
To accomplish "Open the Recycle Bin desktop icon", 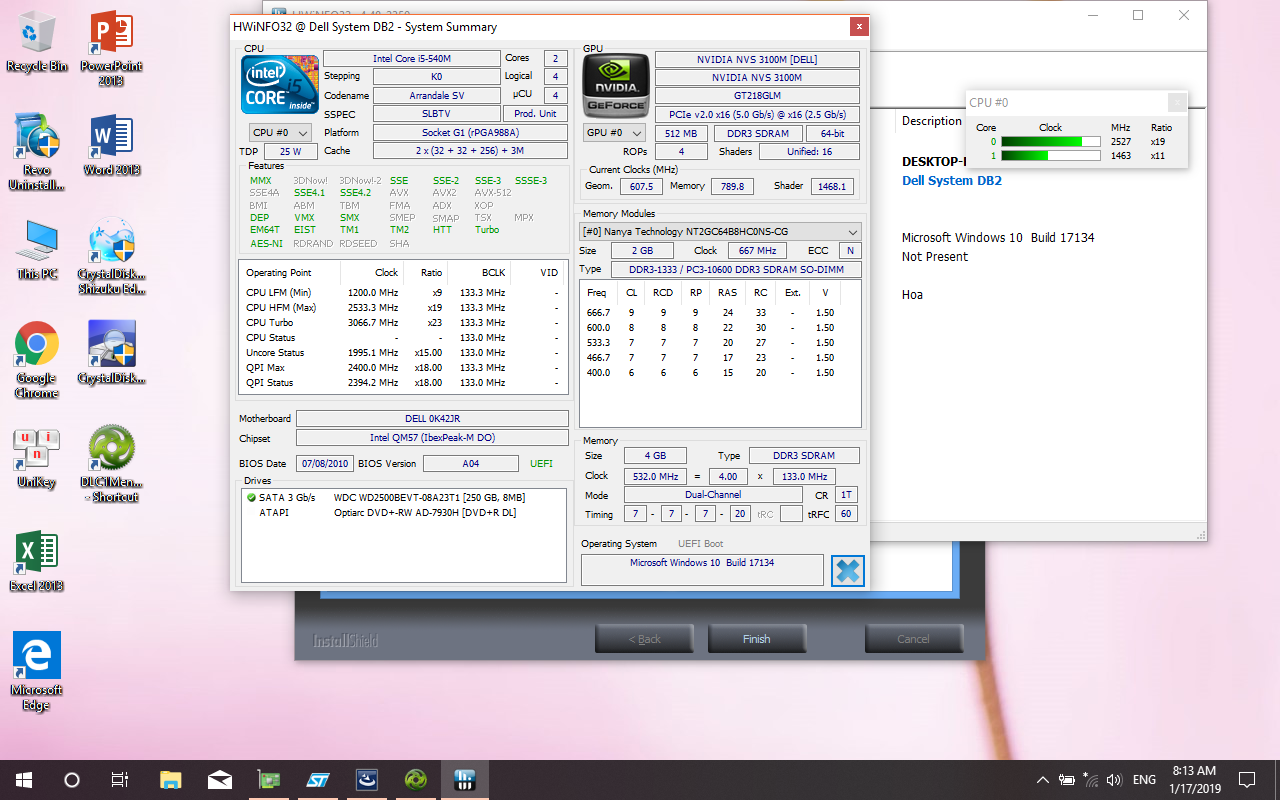I will pyautogui.click(x=37, y=42).
